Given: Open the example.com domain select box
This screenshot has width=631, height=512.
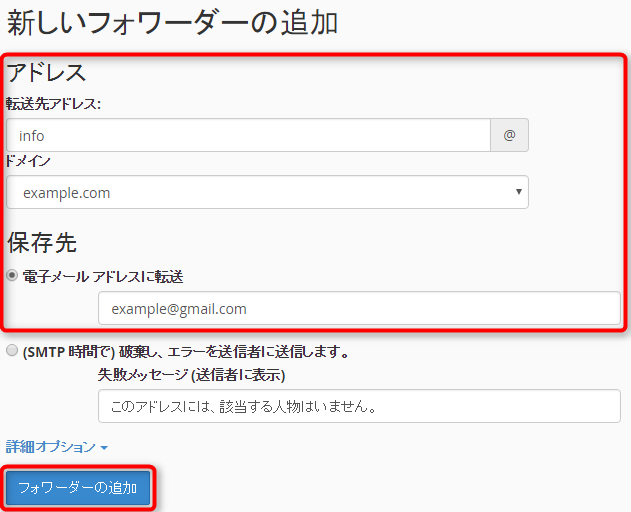Looking at the screenshot, I should (267, 192).
